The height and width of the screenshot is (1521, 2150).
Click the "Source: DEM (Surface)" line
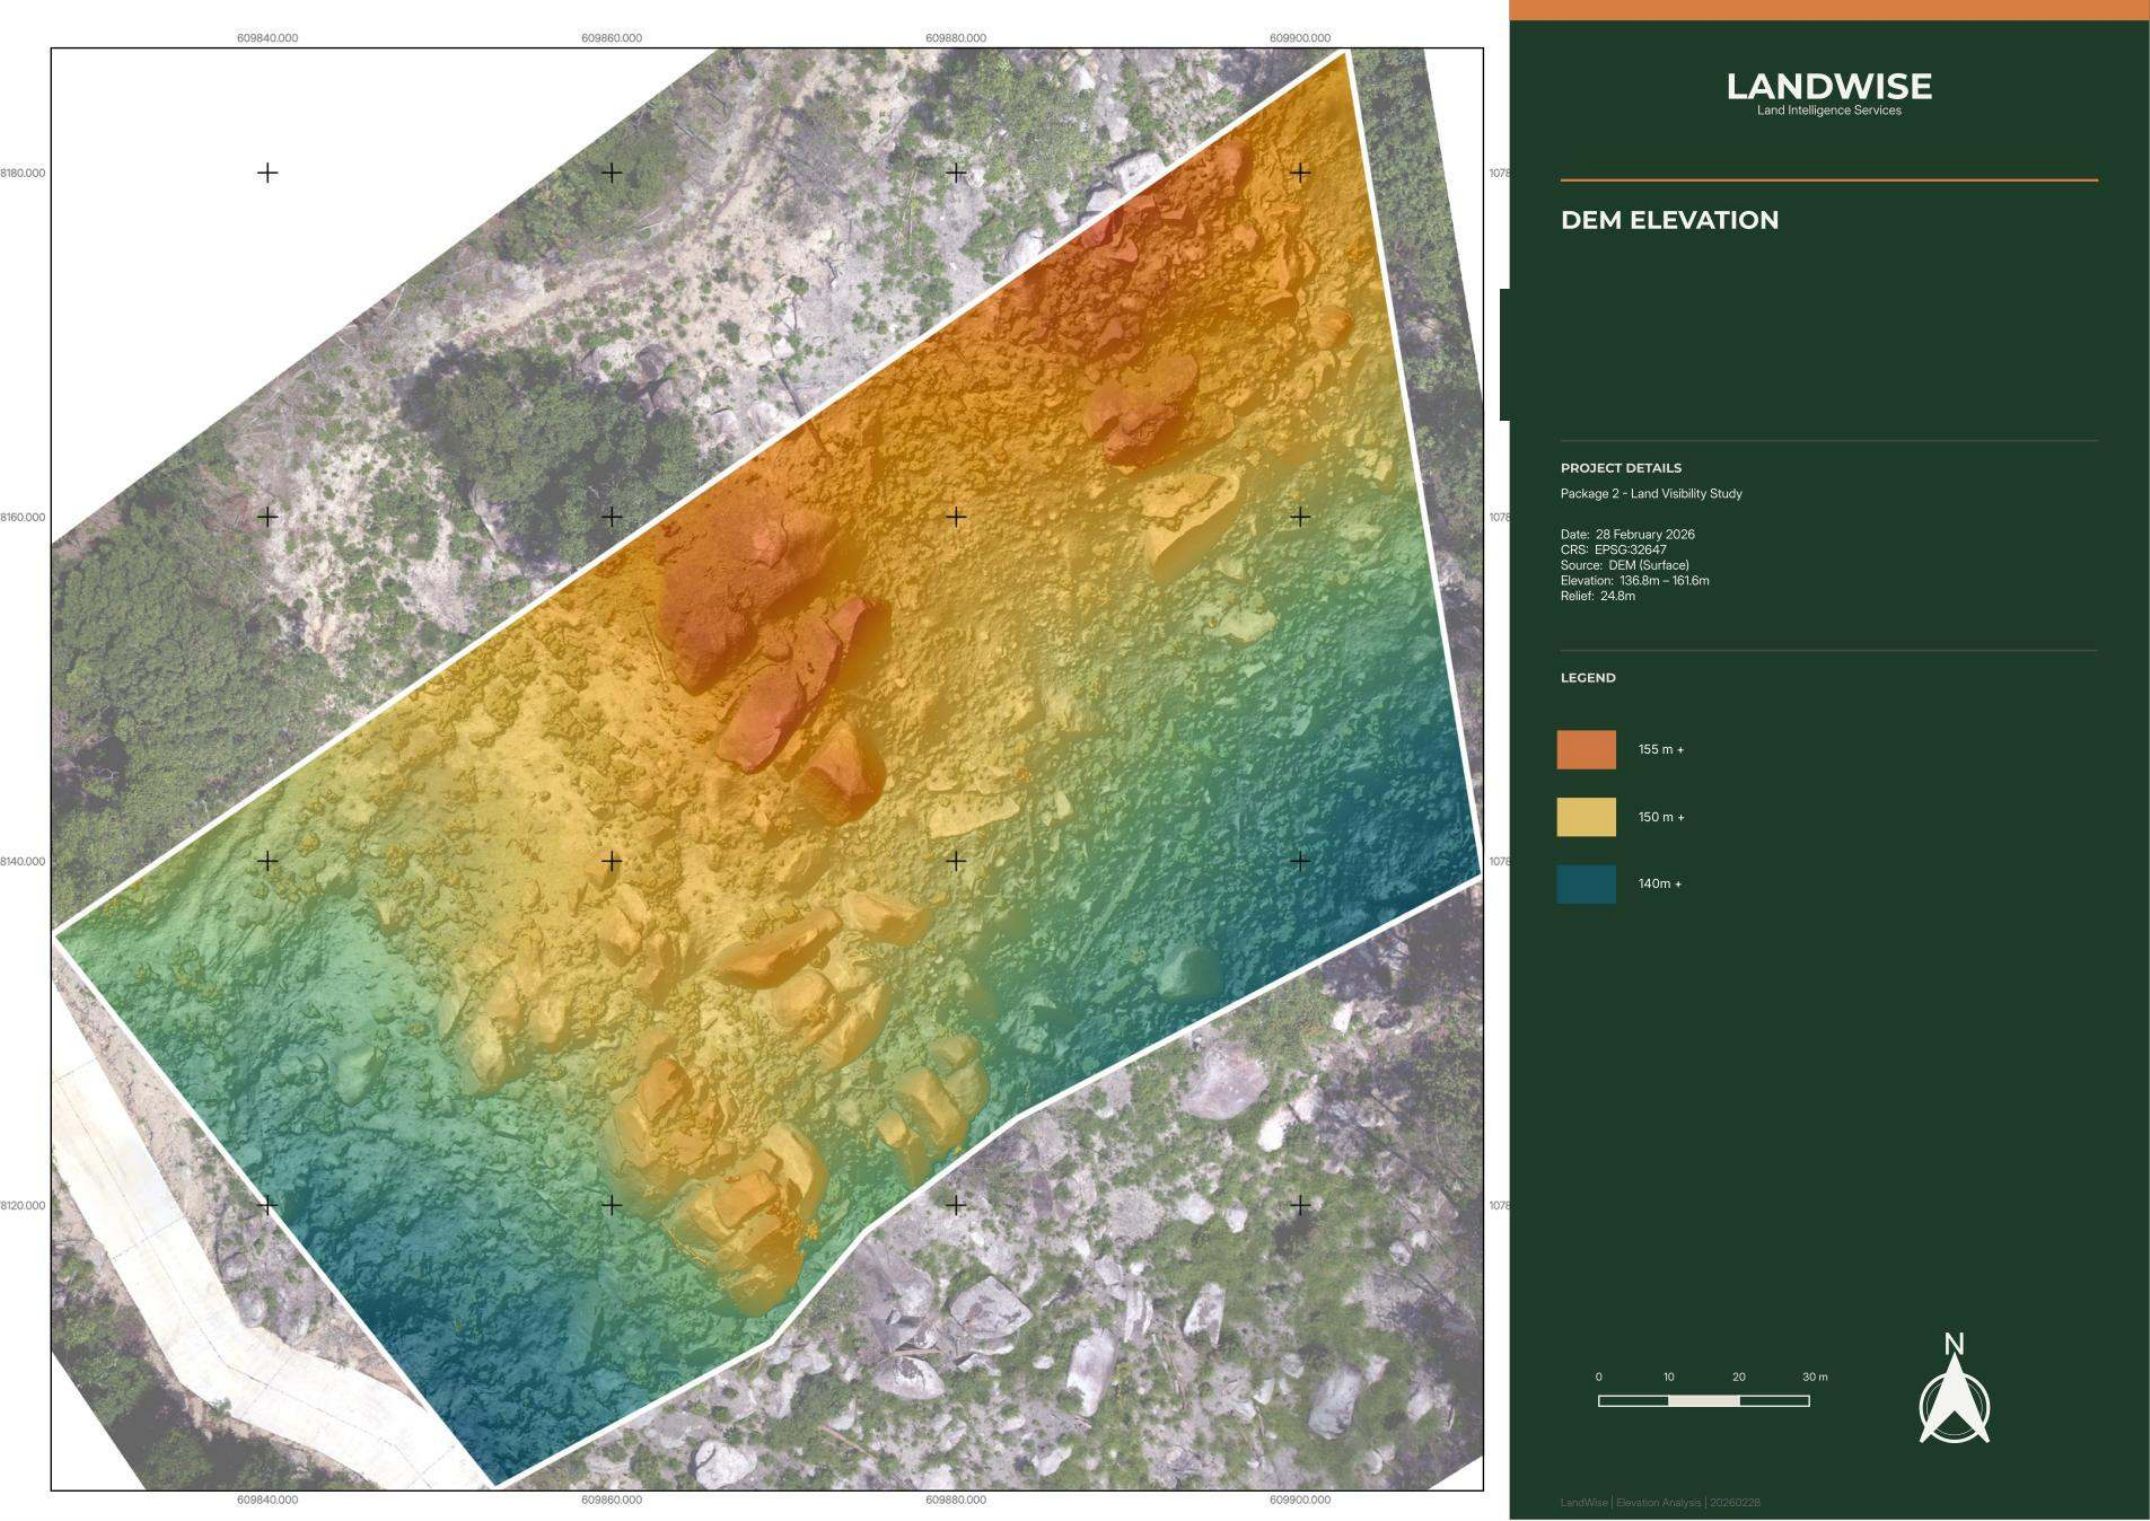click(1624, 565)
